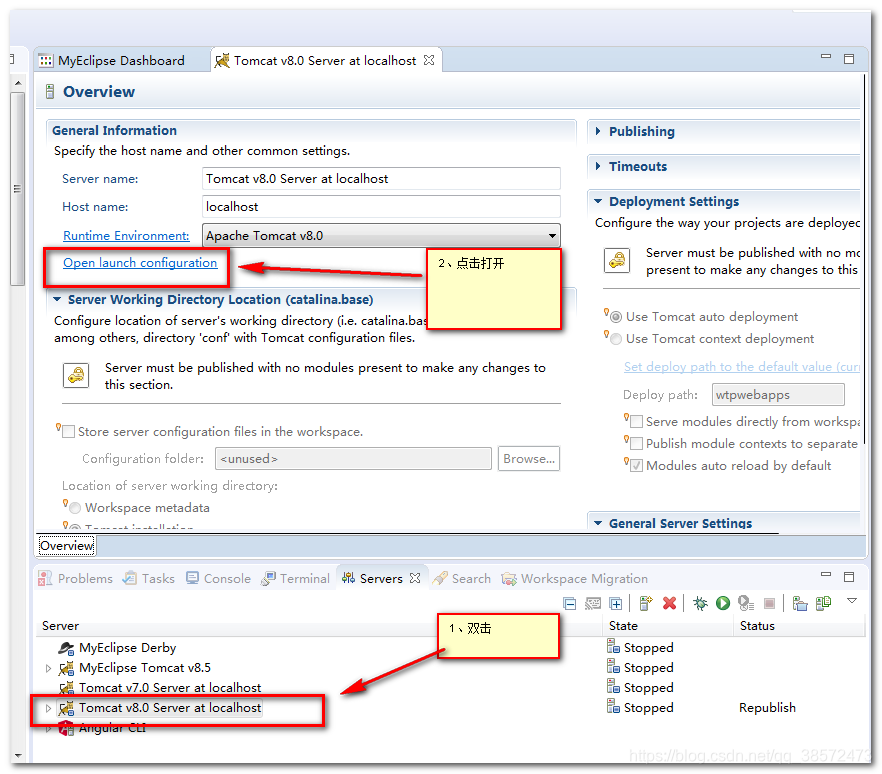The width and height of the screenshot is (882, 774).
Task: Click the Status column header
Action: click(799, 626)
